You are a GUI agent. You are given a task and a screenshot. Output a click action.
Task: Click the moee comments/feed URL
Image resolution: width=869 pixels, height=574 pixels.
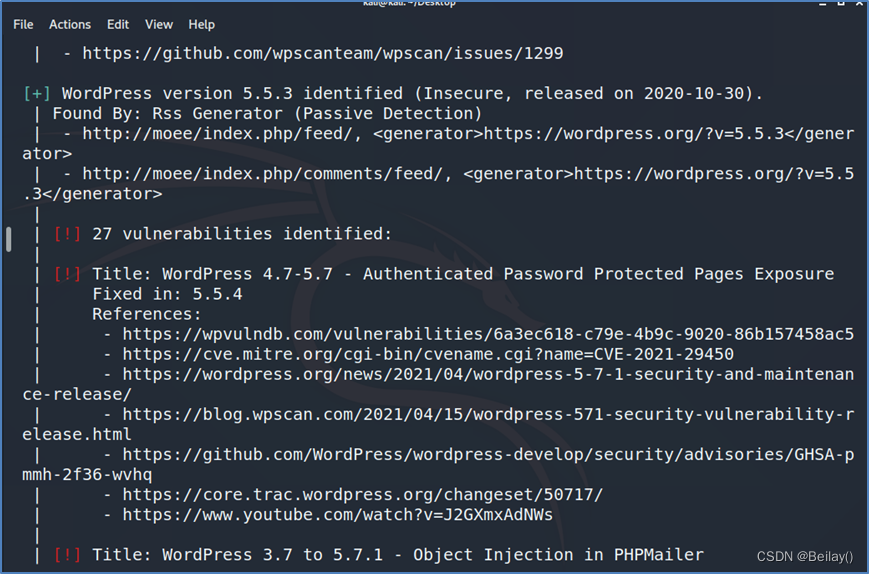(x=263, y=173)
